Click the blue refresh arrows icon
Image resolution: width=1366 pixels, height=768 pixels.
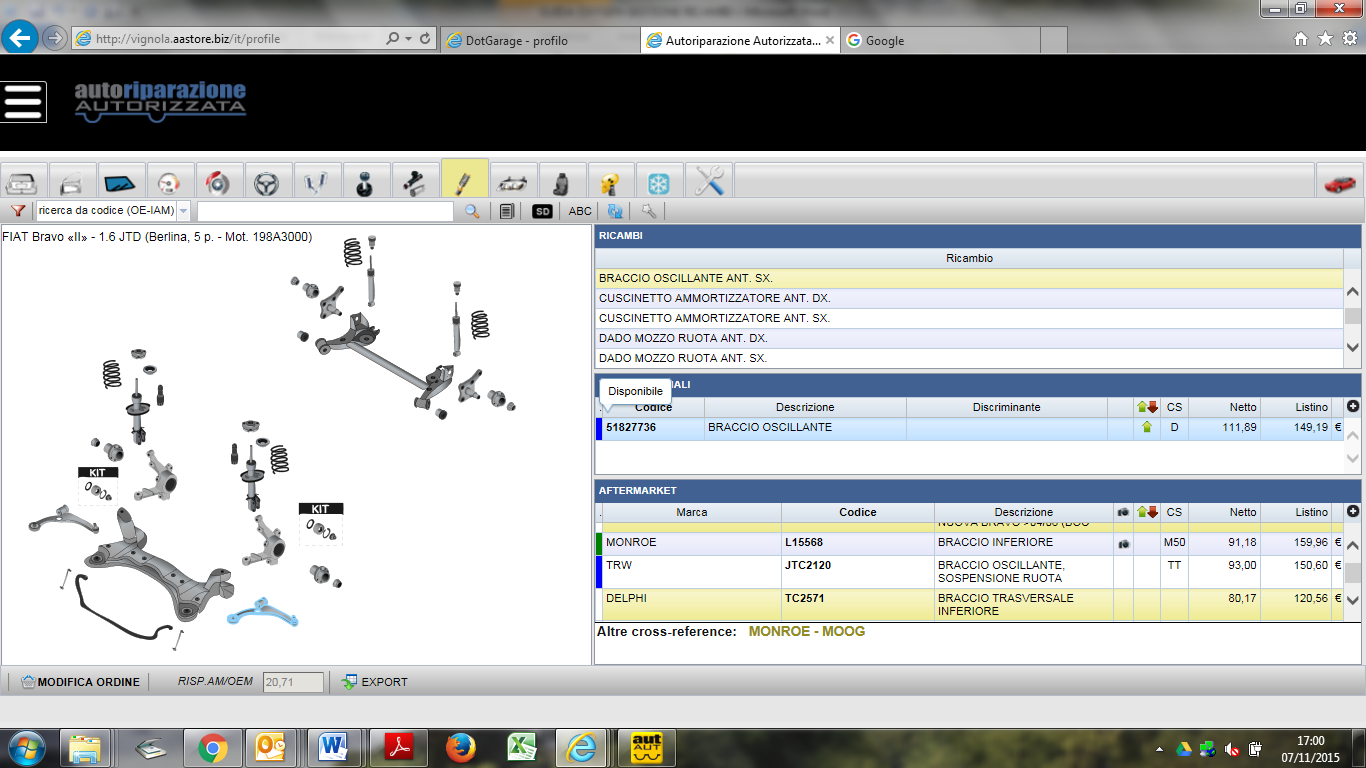point(615,211)
